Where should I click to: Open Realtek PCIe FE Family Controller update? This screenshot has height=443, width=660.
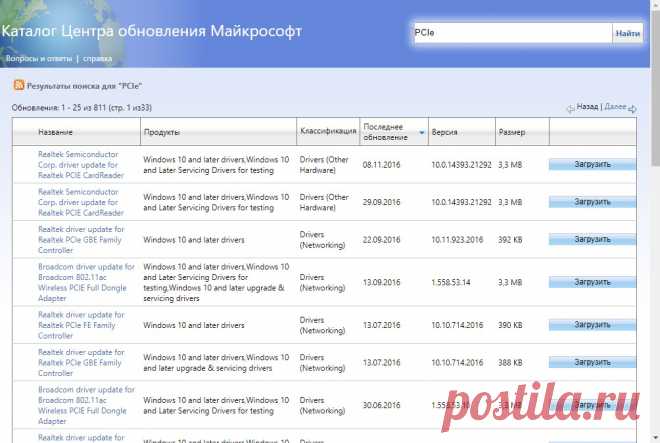(81, 325)
